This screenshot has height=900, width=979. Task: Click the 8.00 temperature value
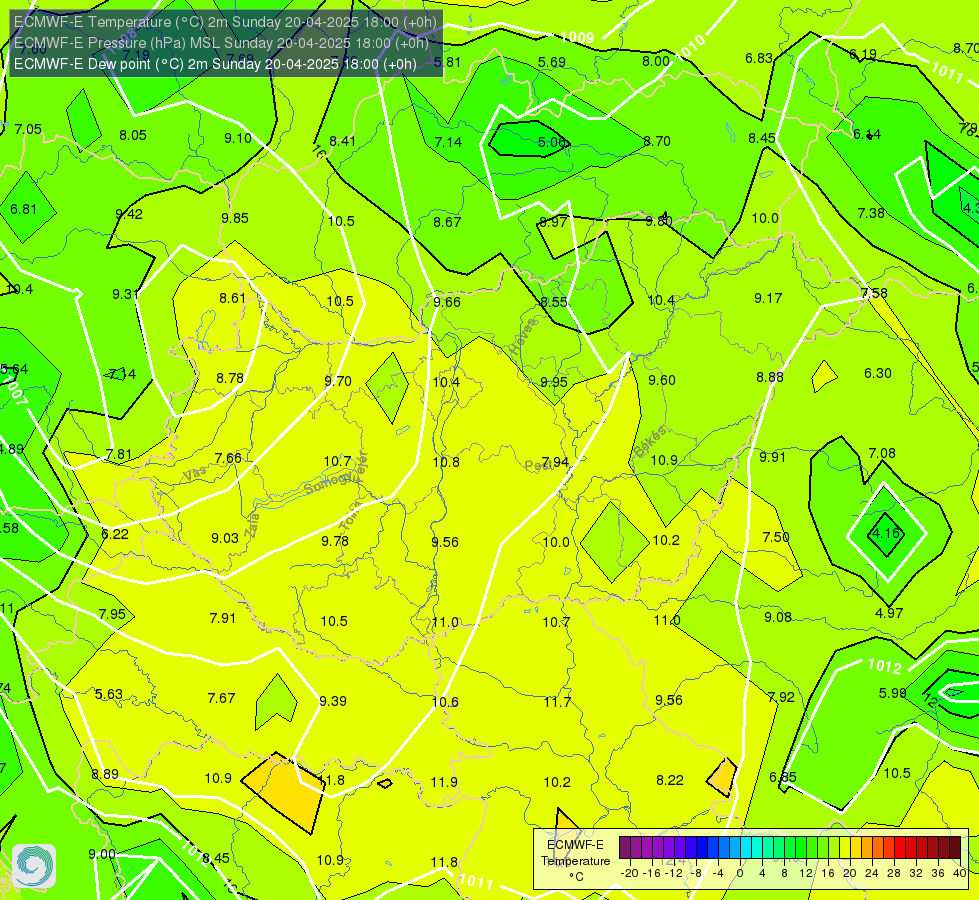pyautogui.click(x=656, y=61)
